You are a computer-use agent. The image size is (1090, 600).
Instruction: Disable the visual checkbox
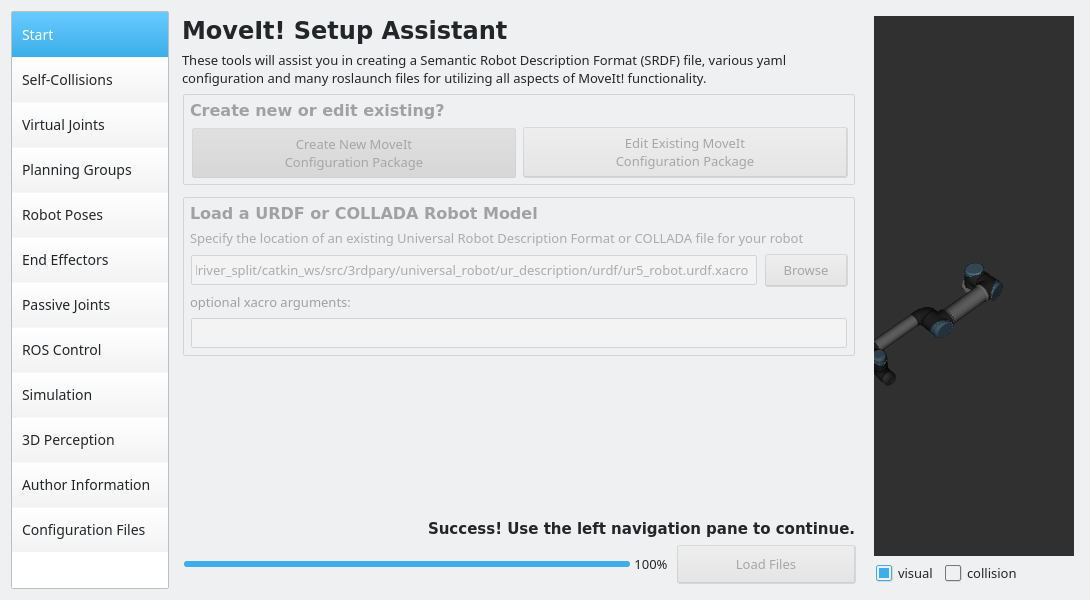point(884,573)
